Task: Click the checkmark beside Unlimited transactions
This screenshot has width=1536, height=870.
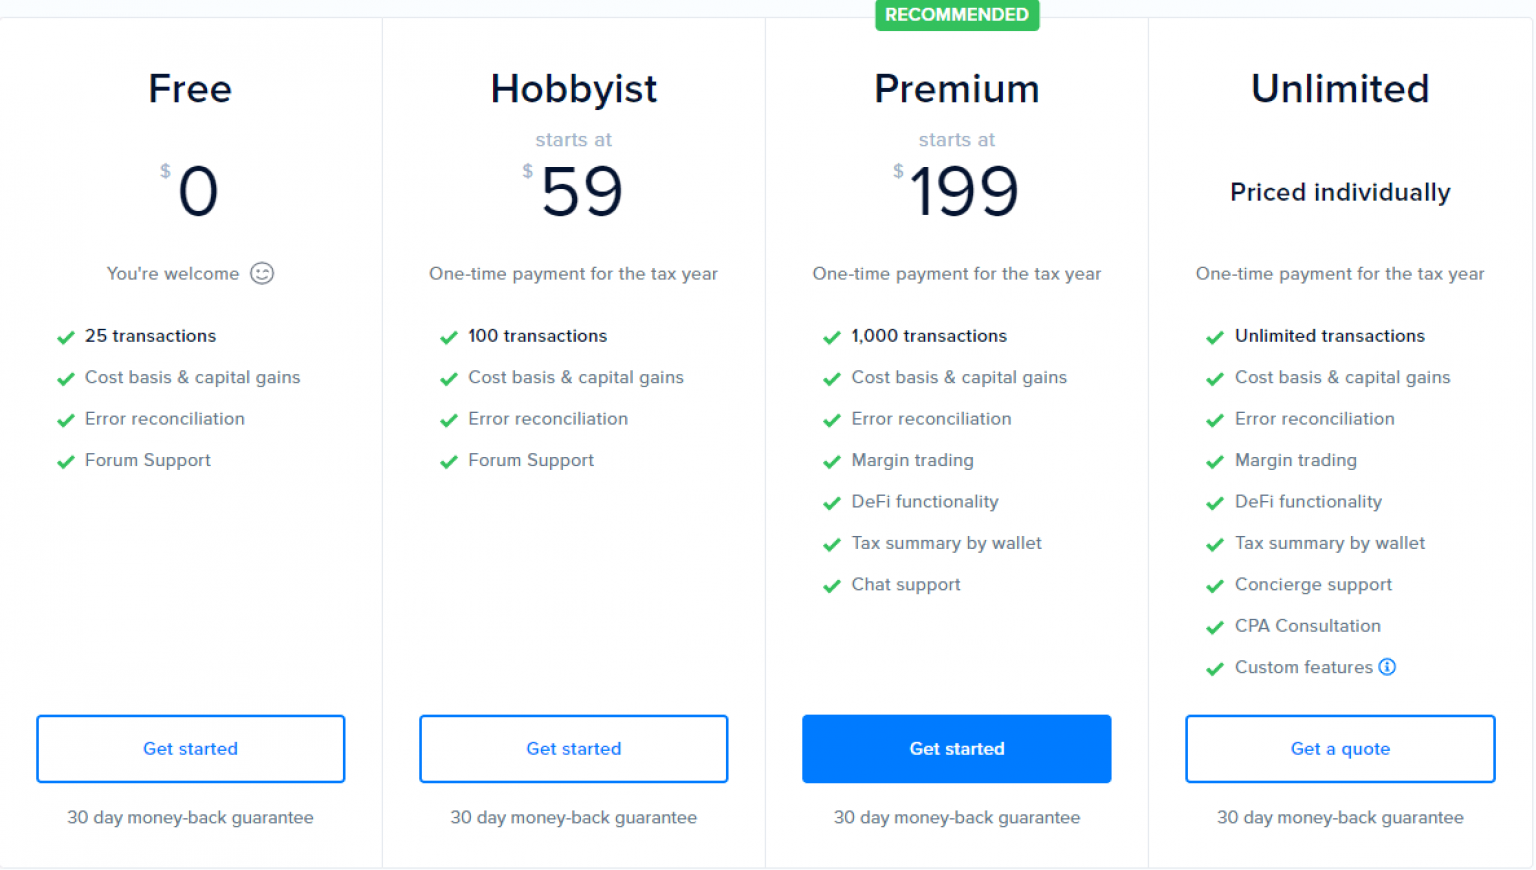Action: (1215, 336)
